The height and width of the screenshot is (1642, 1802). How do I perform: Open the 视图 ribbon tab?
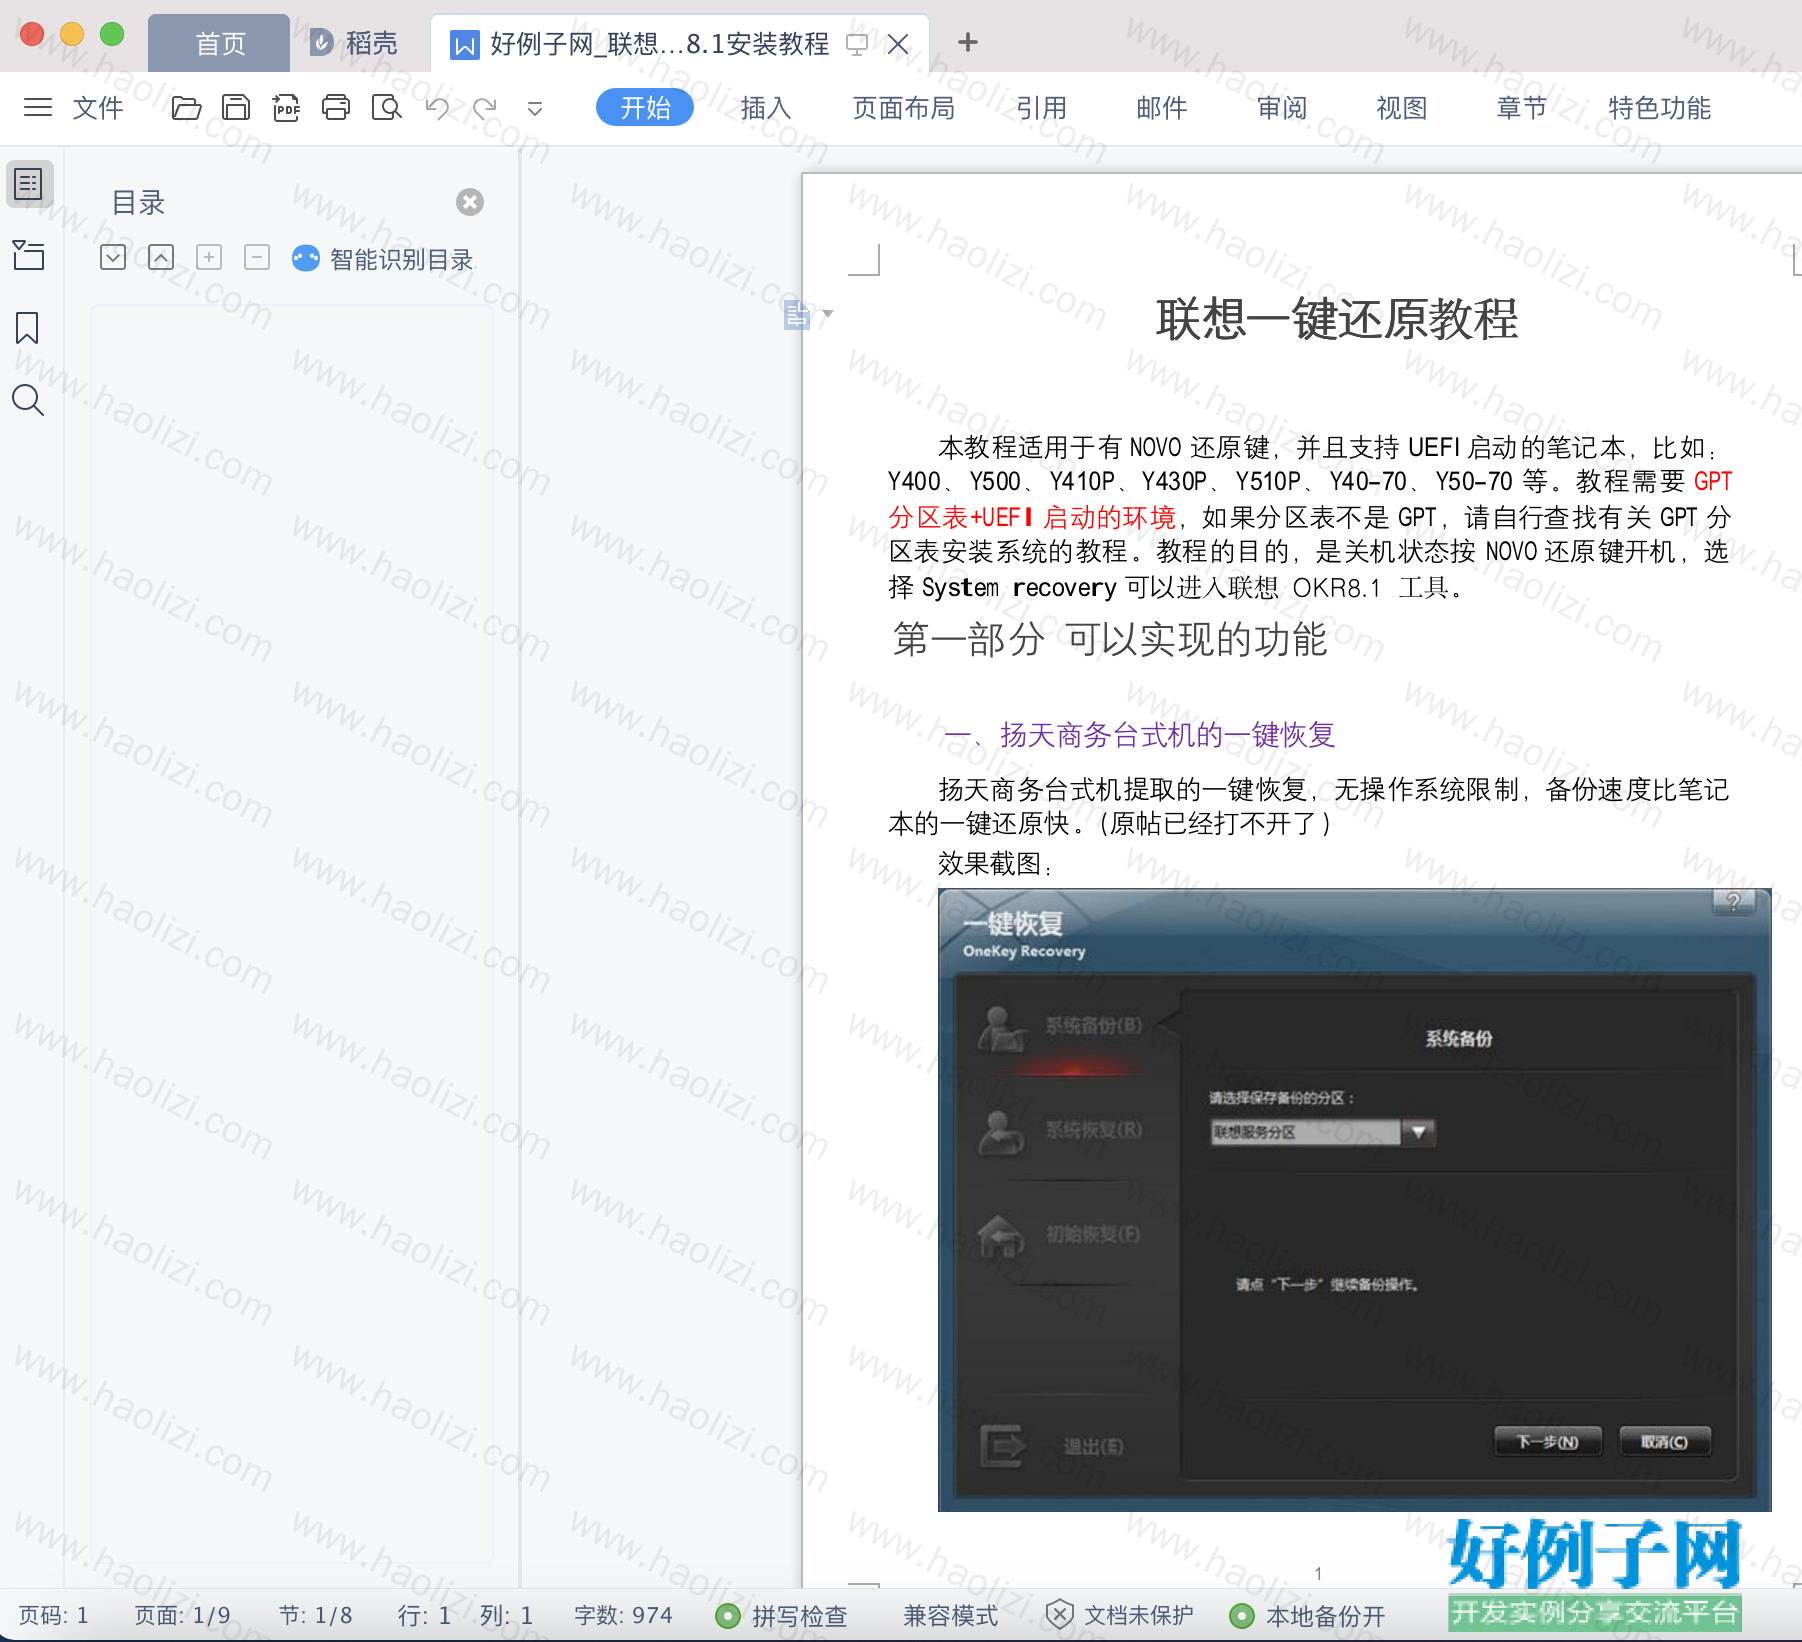(x=1402, y=107)
